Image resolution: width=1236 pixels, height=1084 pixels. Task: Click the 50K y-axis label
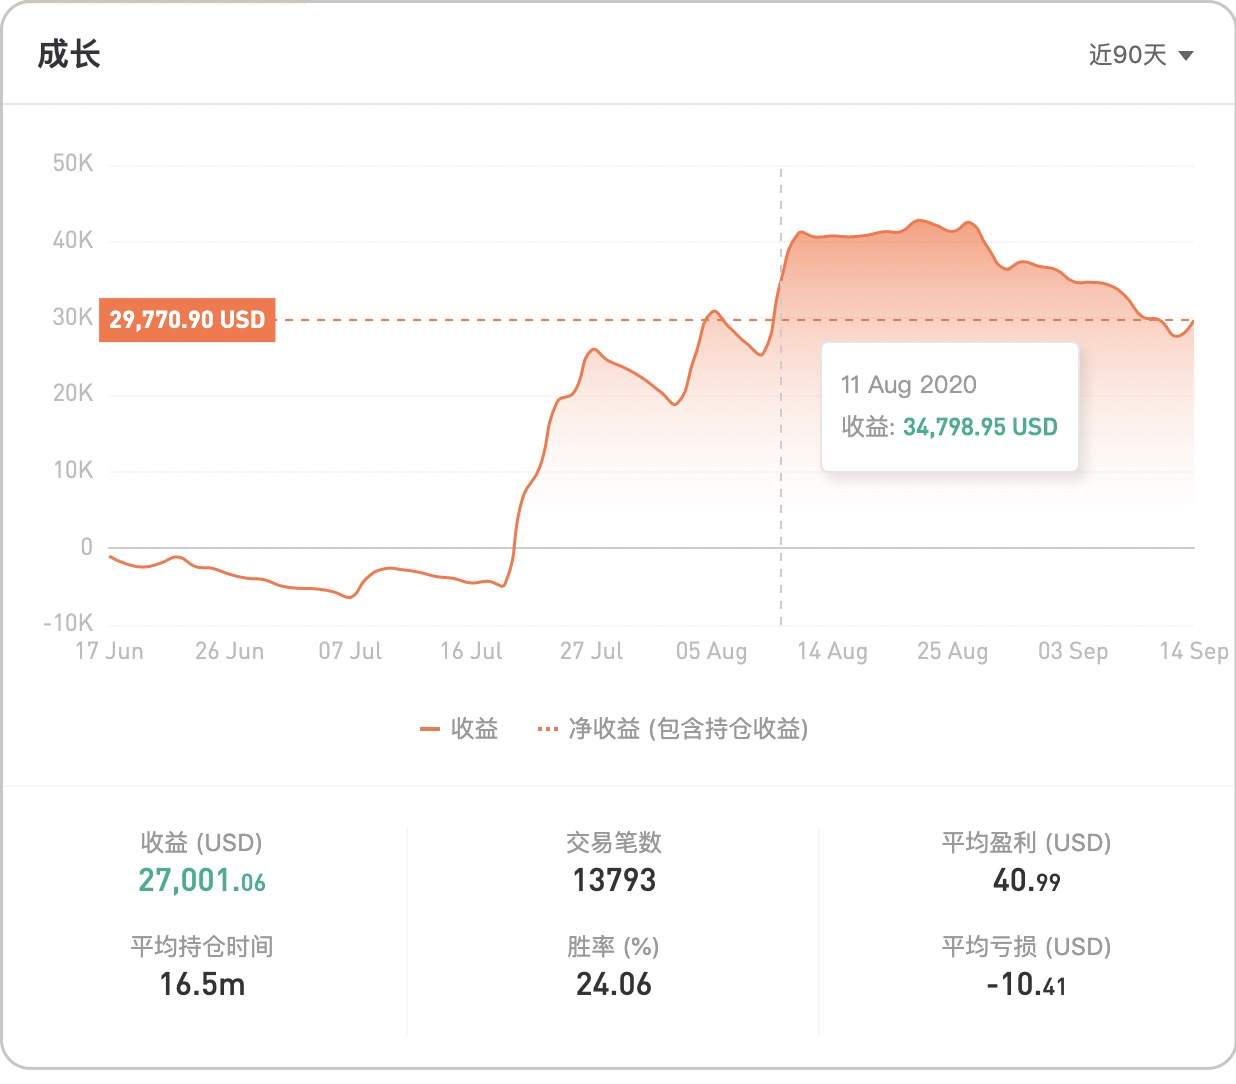point(73,163)
